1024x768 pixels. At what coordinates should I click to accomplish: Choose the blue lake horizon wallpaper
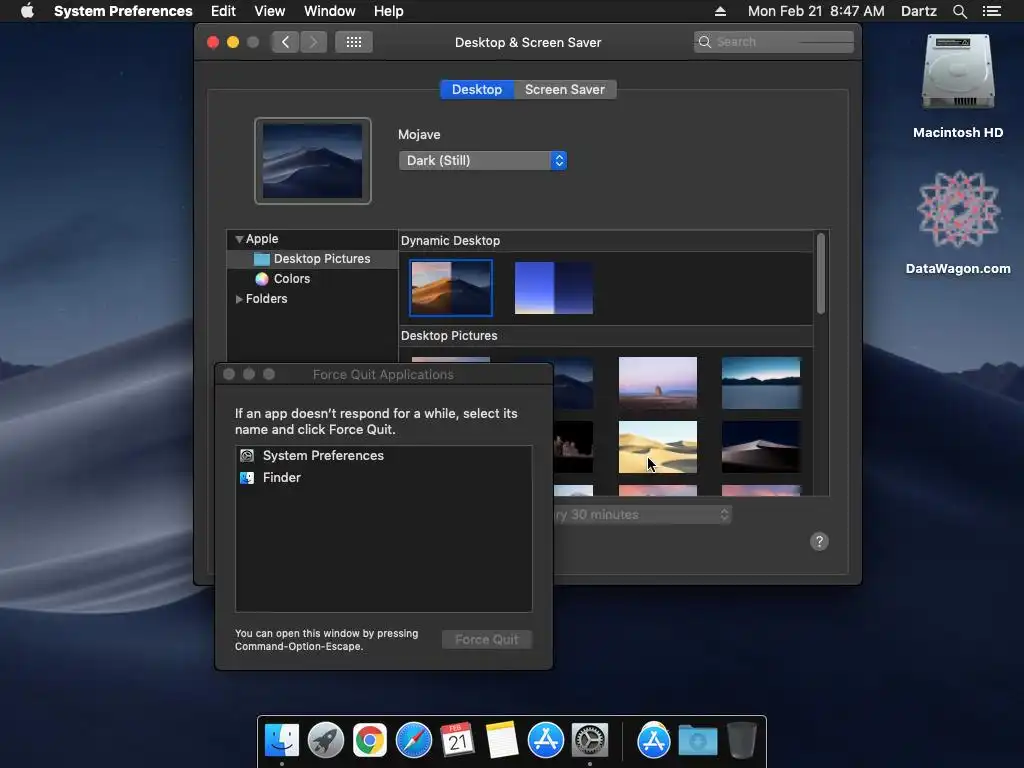(x=761, y=383)
